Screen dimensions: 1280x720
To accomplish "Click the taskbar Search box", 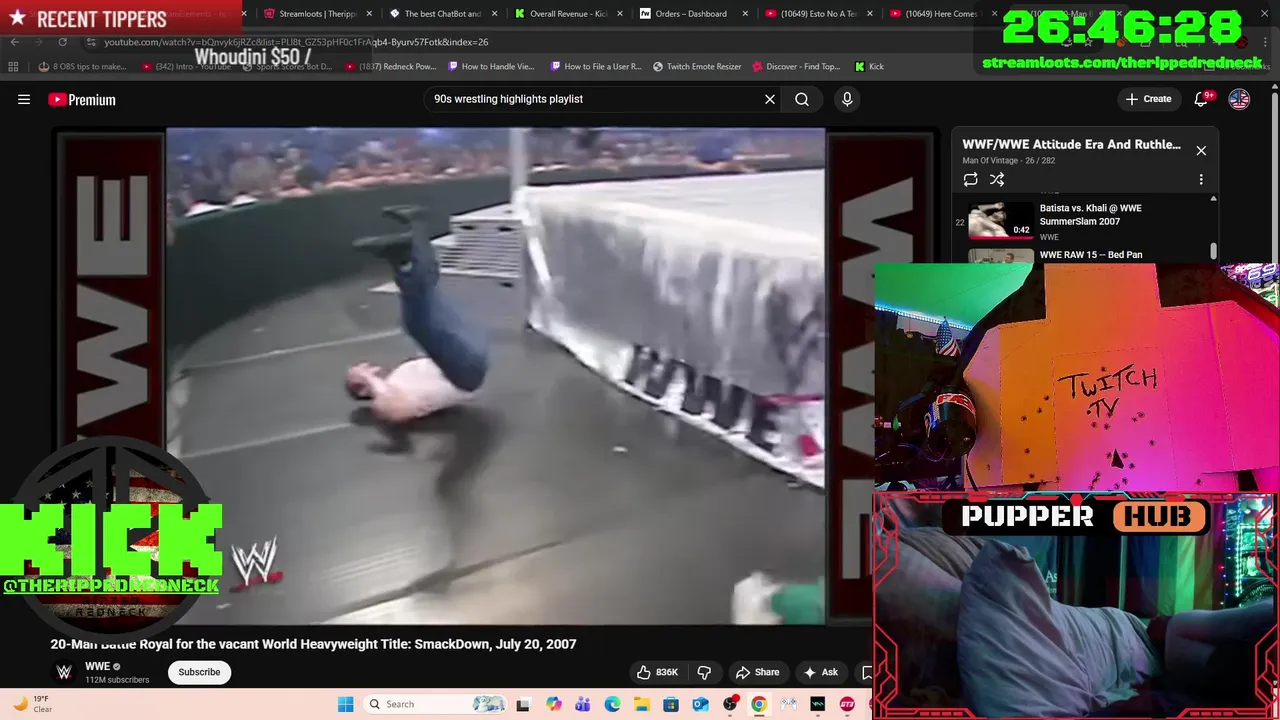I will [x=435, y=704].
